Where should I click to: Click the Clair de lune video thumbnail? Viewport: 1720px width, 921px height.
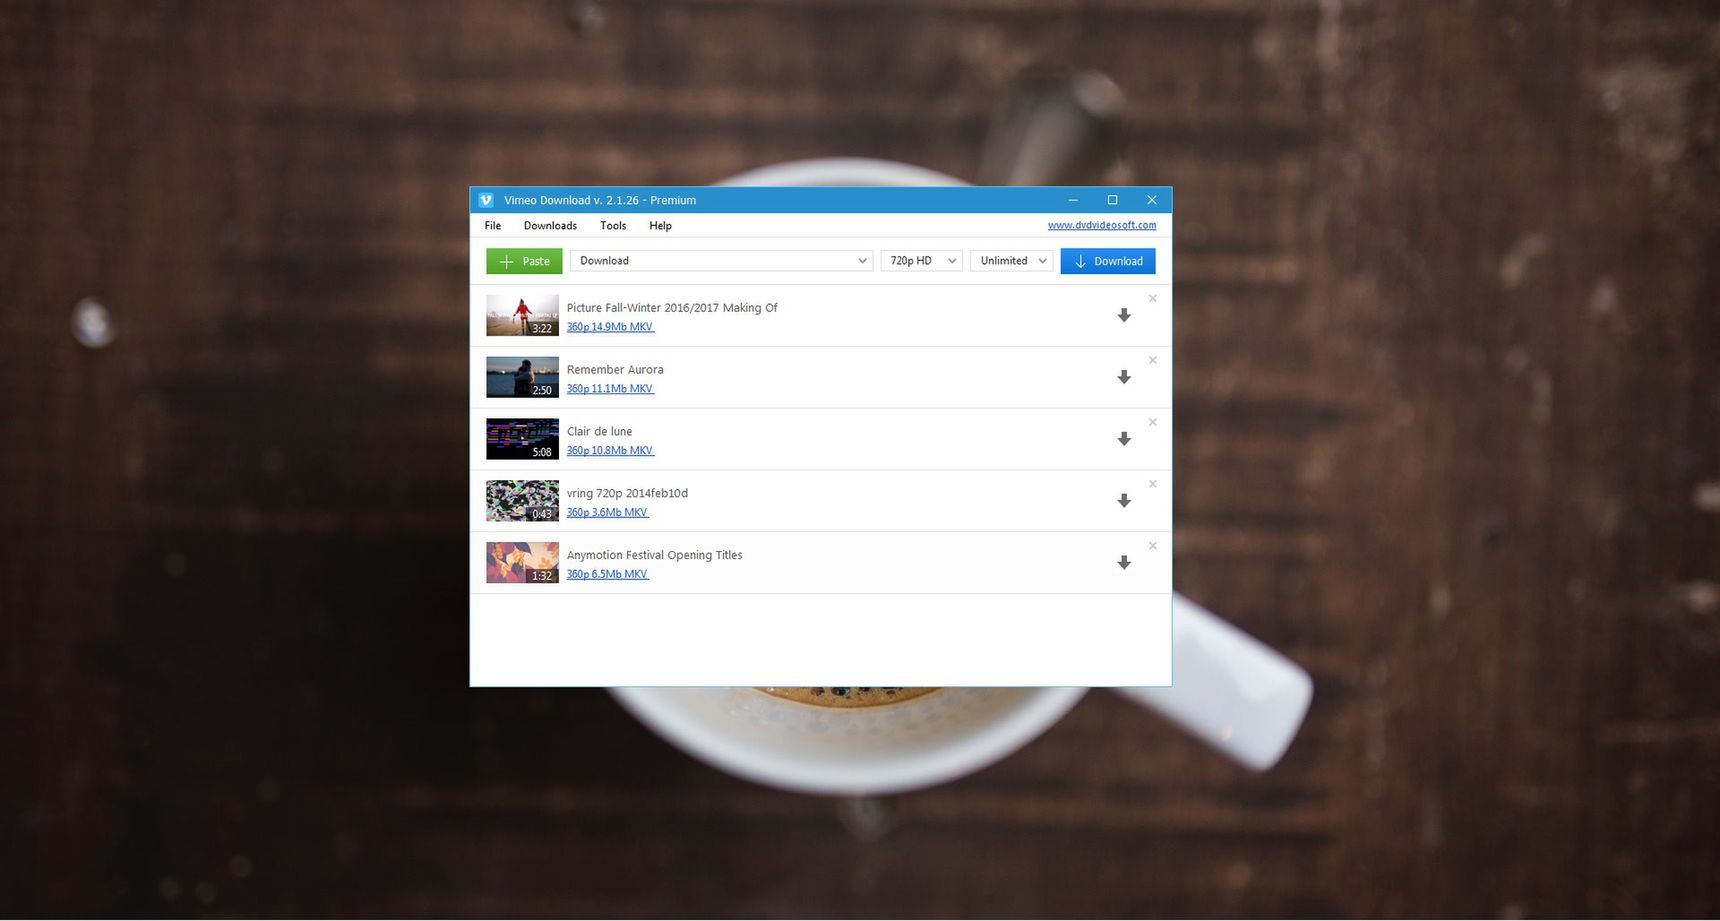(x=522, y=439)
